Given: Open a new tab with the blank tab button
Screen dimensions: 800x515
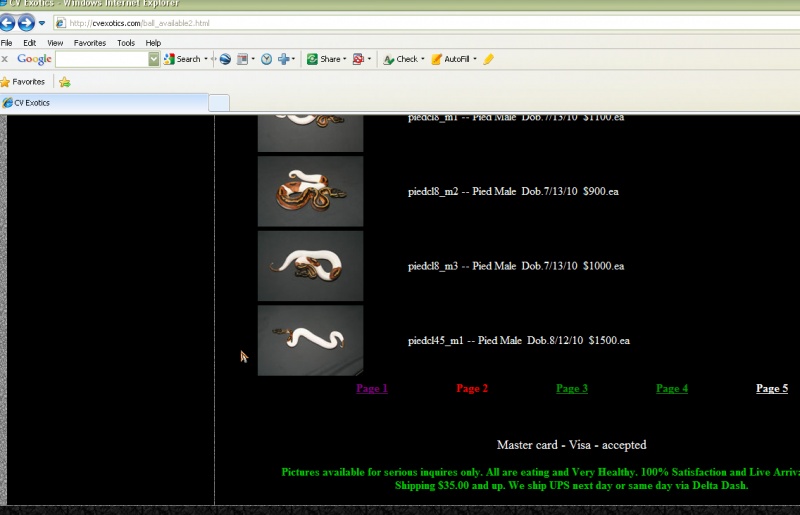Looking at the screenshot, I should coord(219,103).
